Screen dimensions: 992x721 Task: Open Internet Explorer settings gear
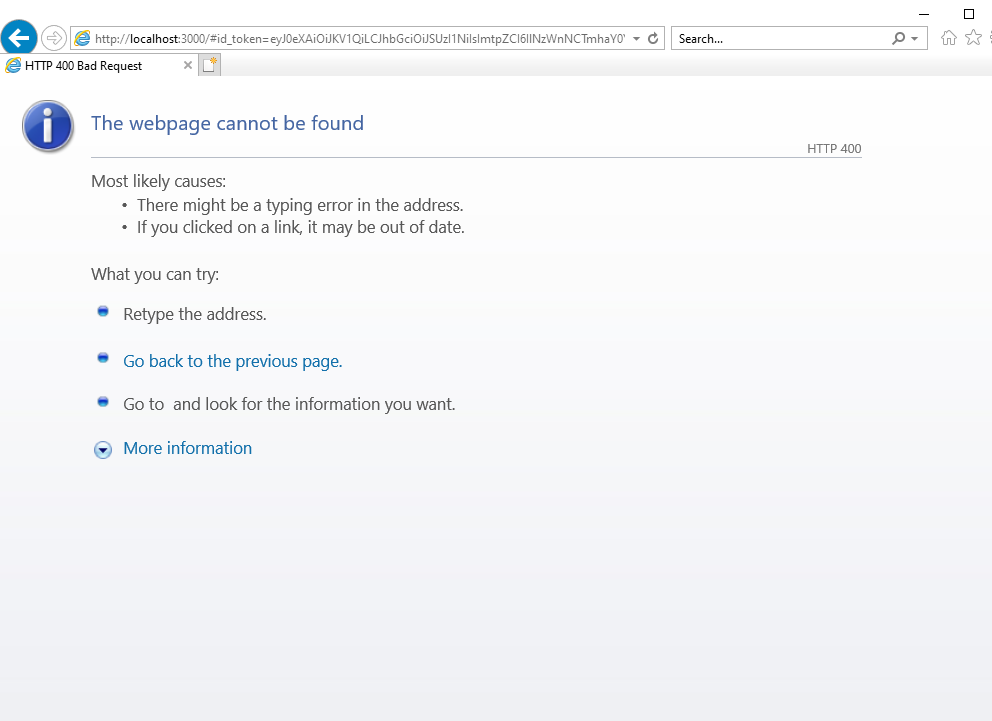pos(988,38)
